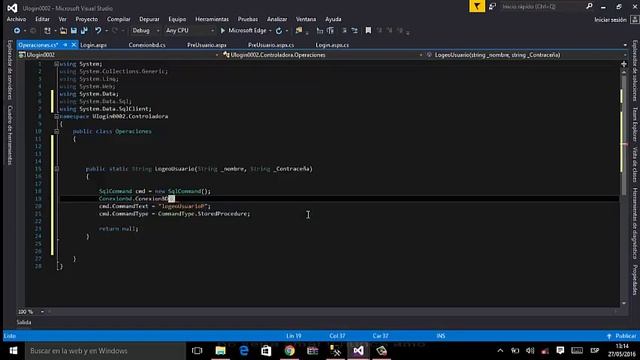
Task: Click the Windows Start button
Action: tap(13, 351)
